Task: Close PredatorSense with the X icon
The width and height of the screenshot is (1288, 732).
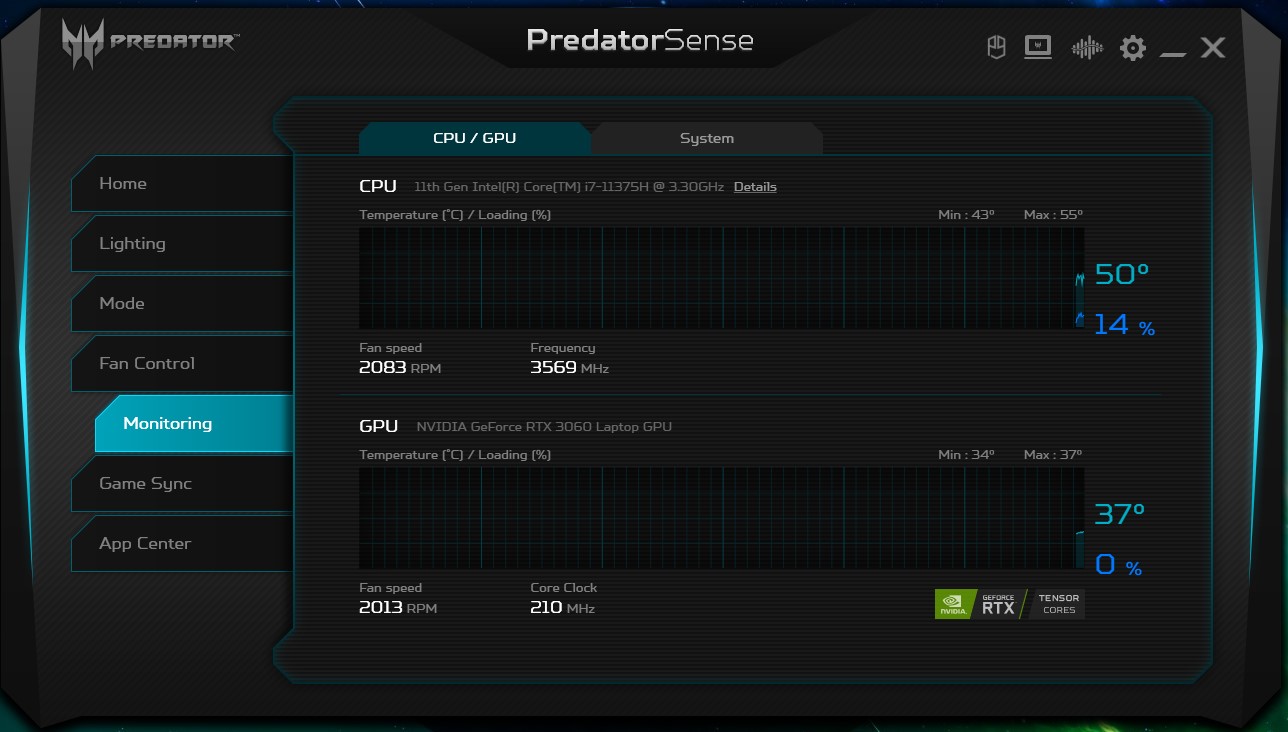Action: pos(1213,47)
